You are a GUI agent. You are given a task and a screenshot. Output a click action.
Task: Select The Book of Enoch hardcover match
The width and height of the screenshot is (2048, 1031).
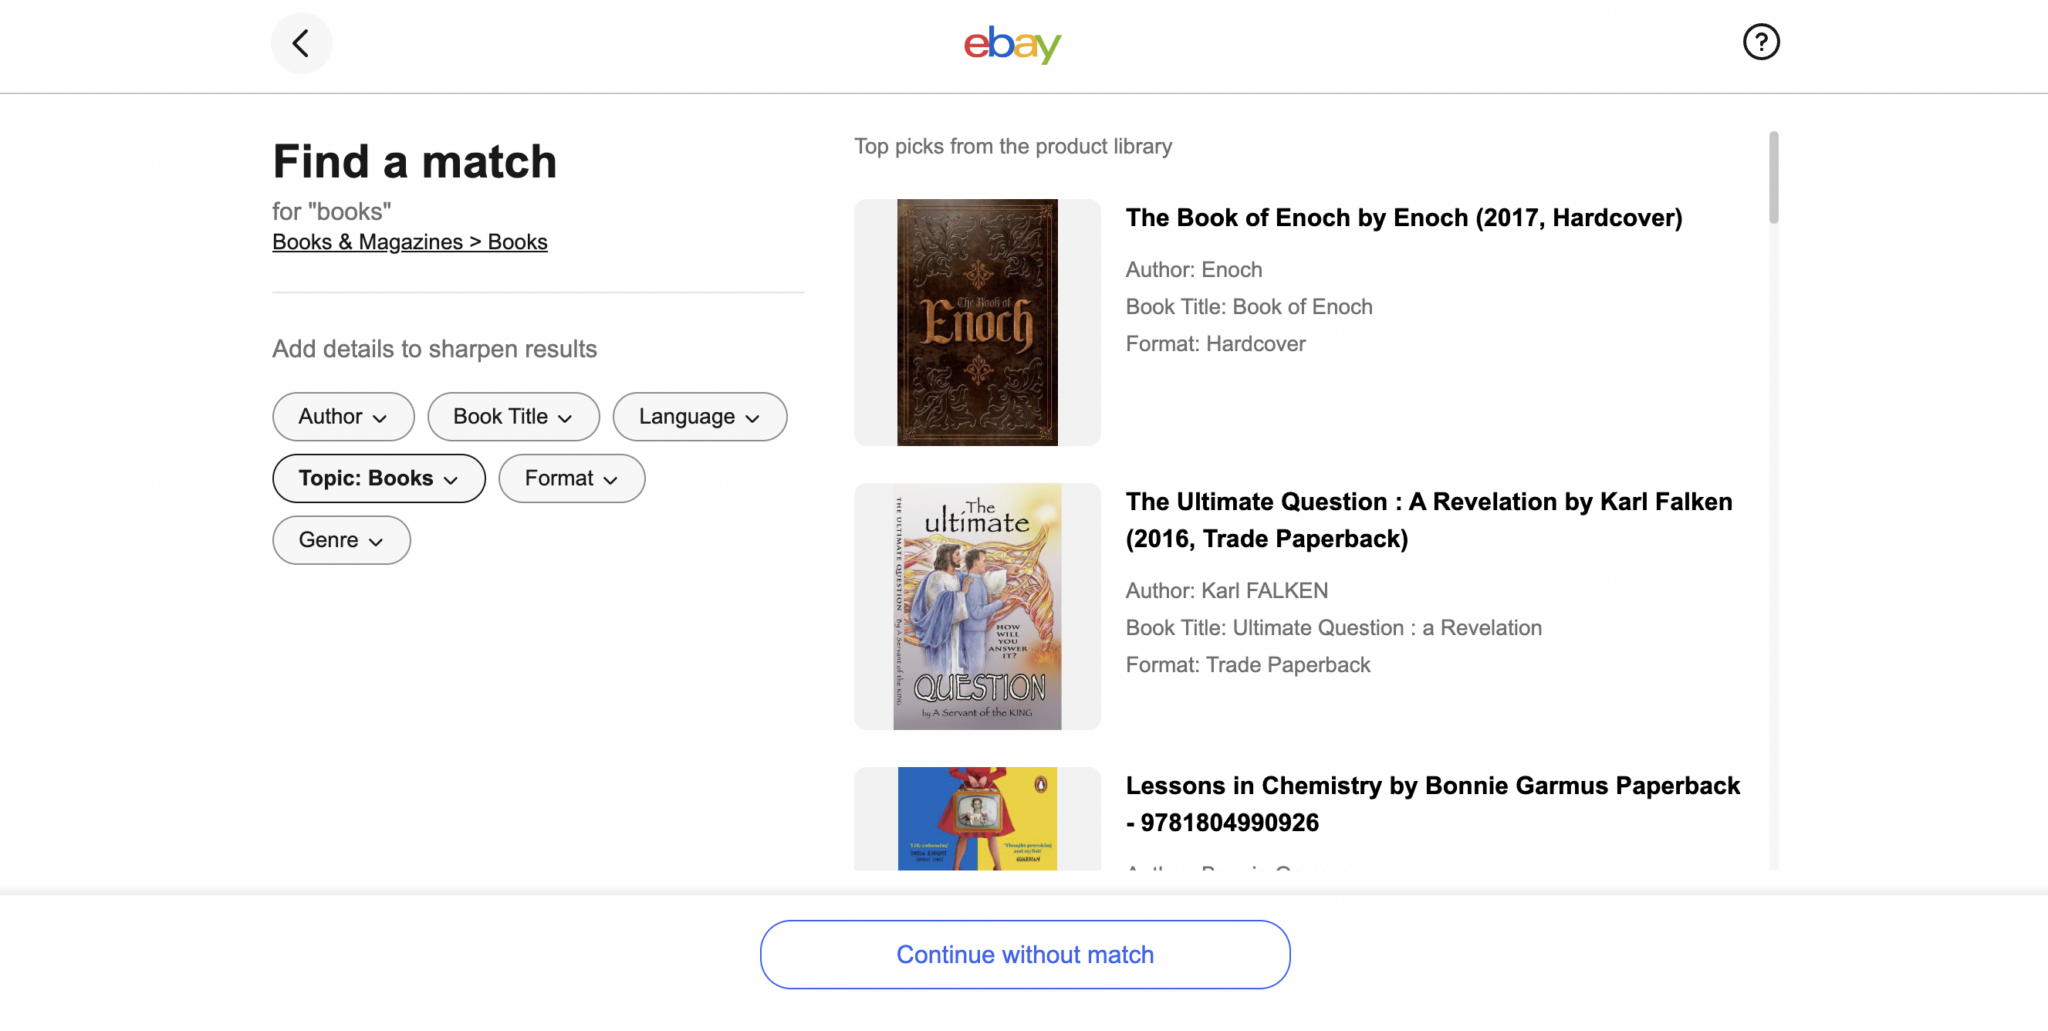point(1403,217)
